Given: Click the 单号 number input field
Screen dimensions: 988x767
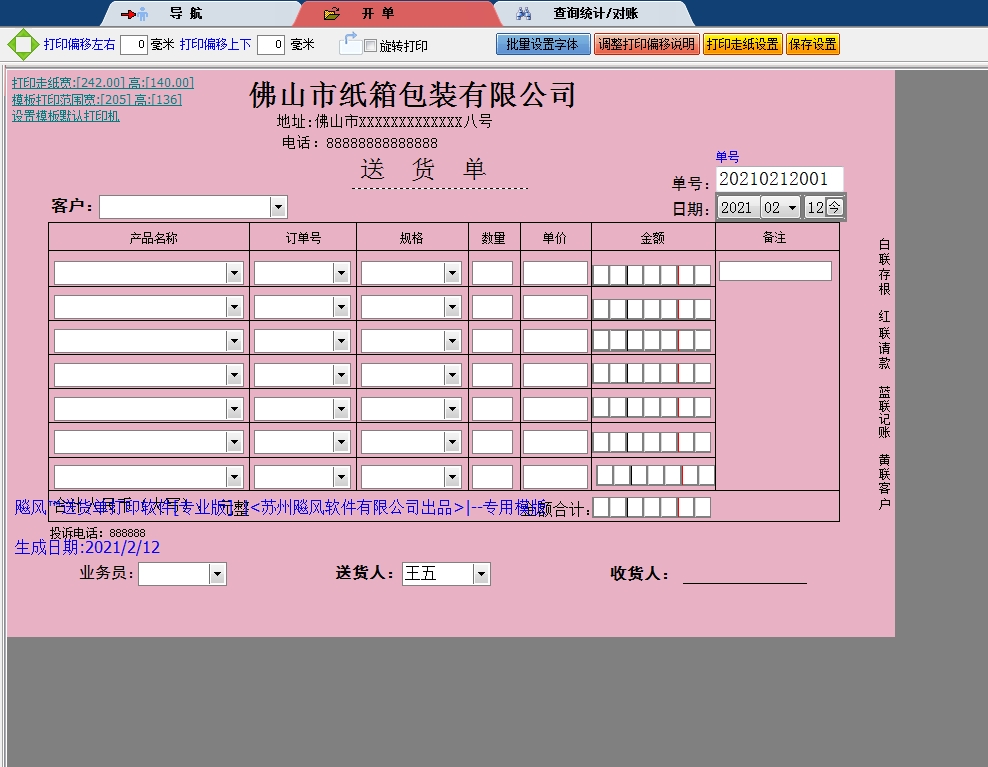Looking at the screenshot, I should (x=779, y=179).
